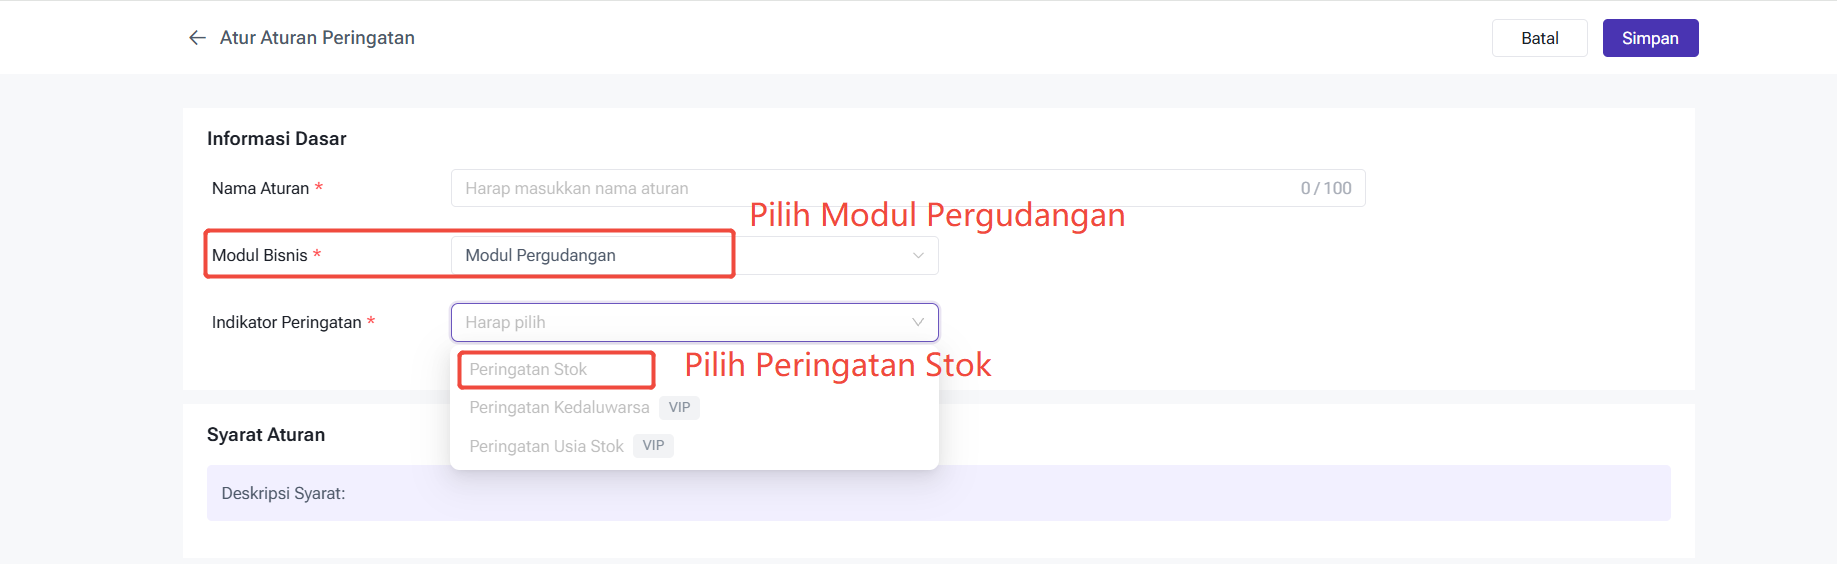Viewport: 1837px width, 564px height.
Task: Click the Indikator Peringatan 'Harap pilih' field
Action: click(x=680, y=322)
